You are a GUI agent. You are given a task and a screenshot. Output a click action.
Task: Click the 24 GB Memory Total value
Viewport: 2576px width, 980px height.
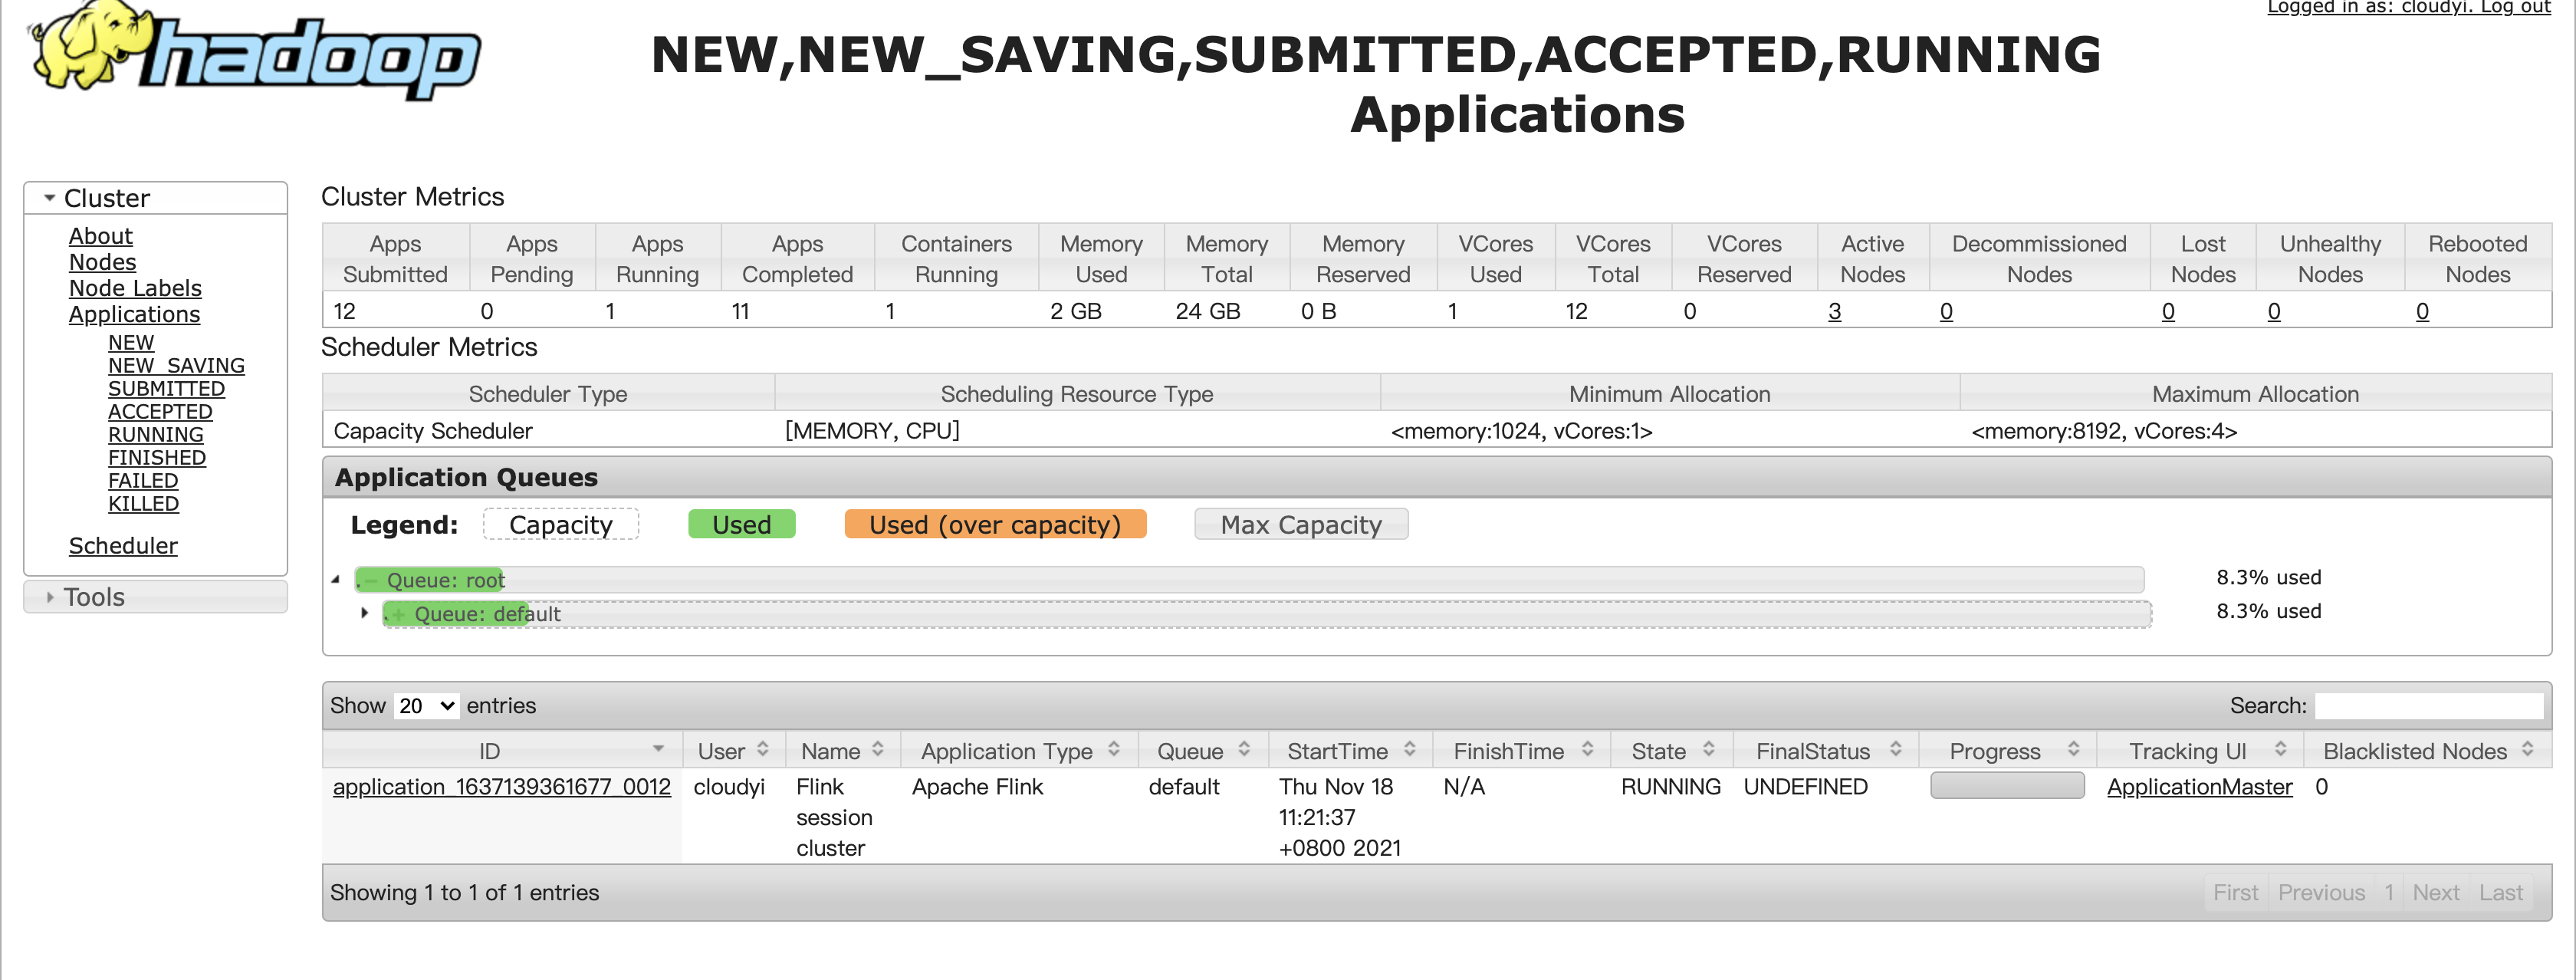pos(1208,311)
